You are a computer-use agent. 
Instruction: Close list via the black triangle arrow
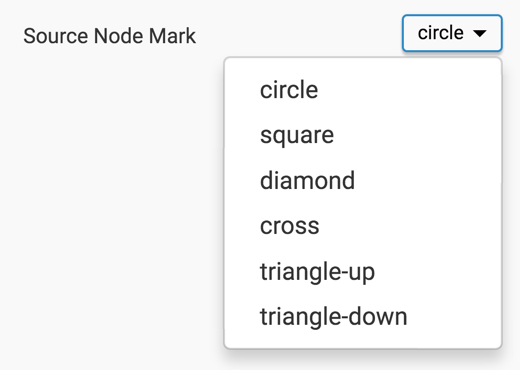pos(480,33)
